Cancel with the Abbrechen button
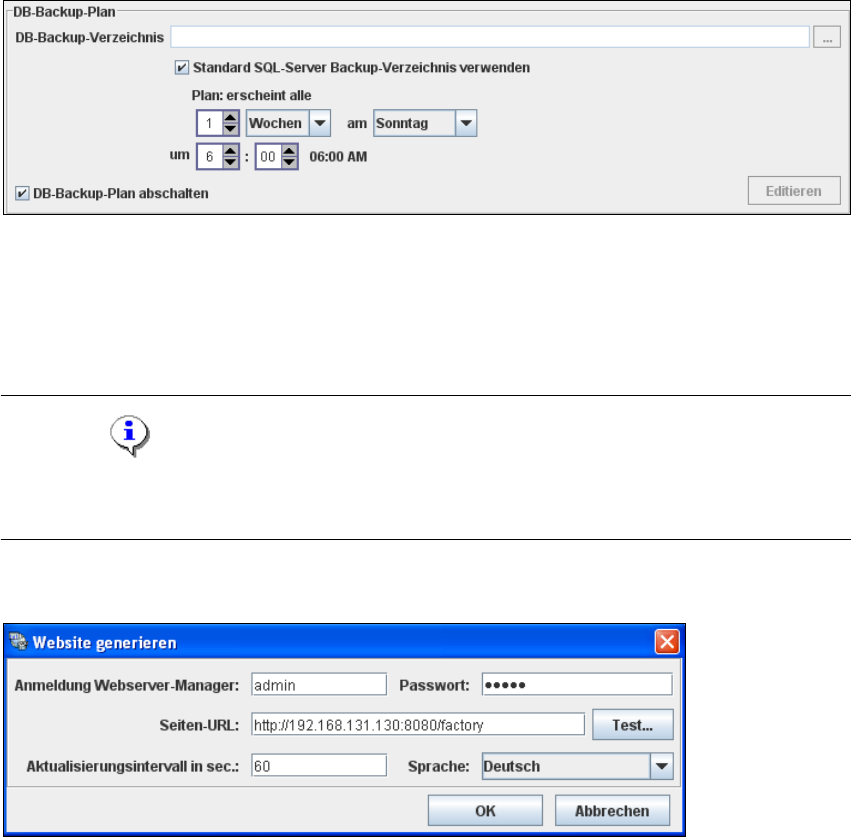851x837 pixels. click(612, 810)
